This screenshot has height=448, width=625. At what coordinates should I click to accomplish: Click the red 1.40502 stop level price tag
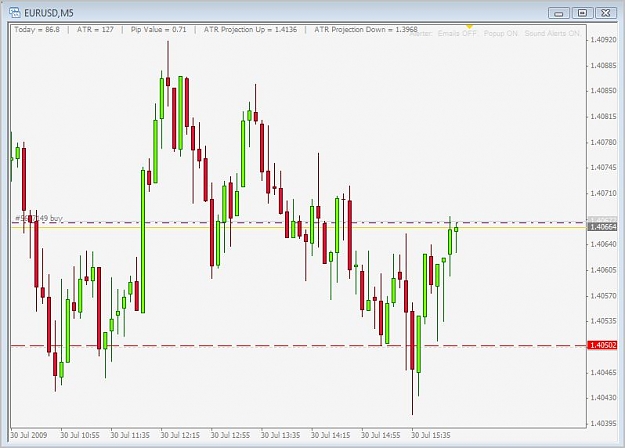602,345
